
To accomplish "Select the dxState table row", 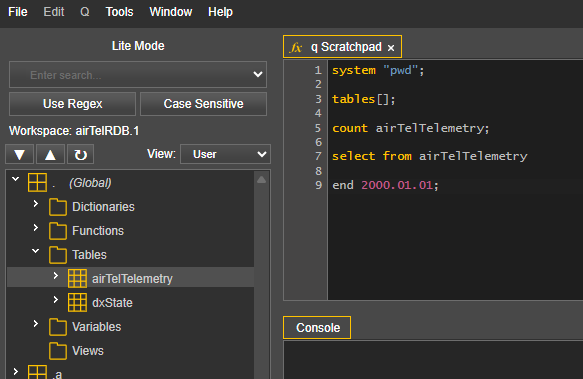I will tap(131, 302).
